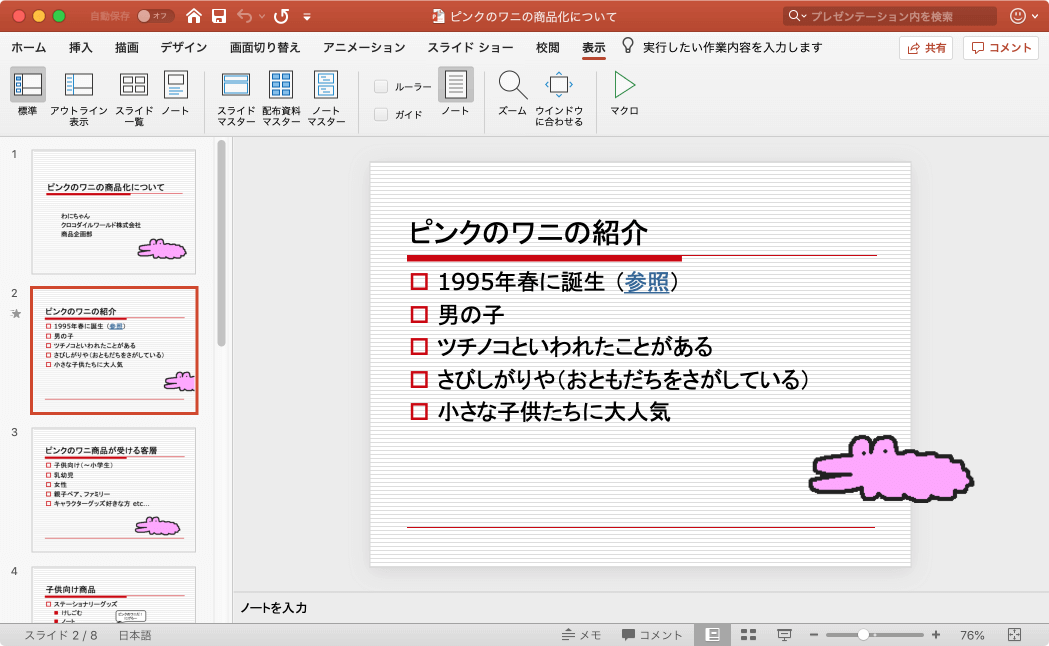Open the feedback smiley dropdown arrow
The width and height of the screenshot is (1049, 646).
click(x=1035, y=17)
